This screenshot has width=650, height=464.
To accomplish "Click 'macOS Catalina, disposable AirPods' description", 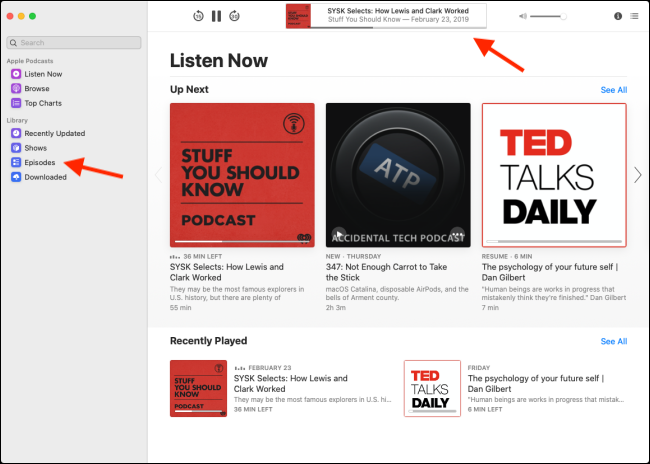I will click(397, 294).
